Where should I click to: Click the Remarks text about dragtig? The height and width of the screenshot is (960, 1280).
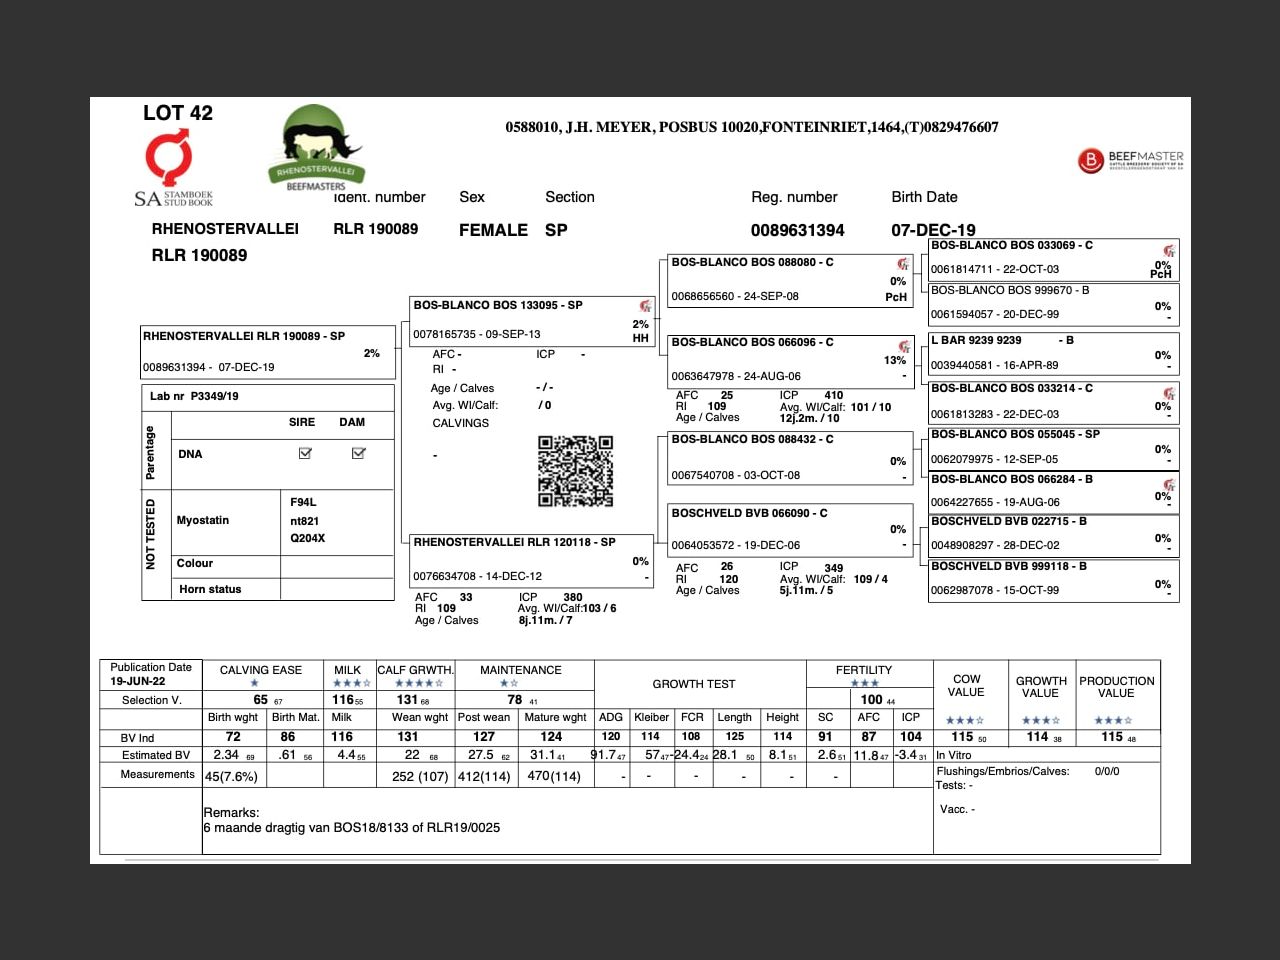point(351,828)
